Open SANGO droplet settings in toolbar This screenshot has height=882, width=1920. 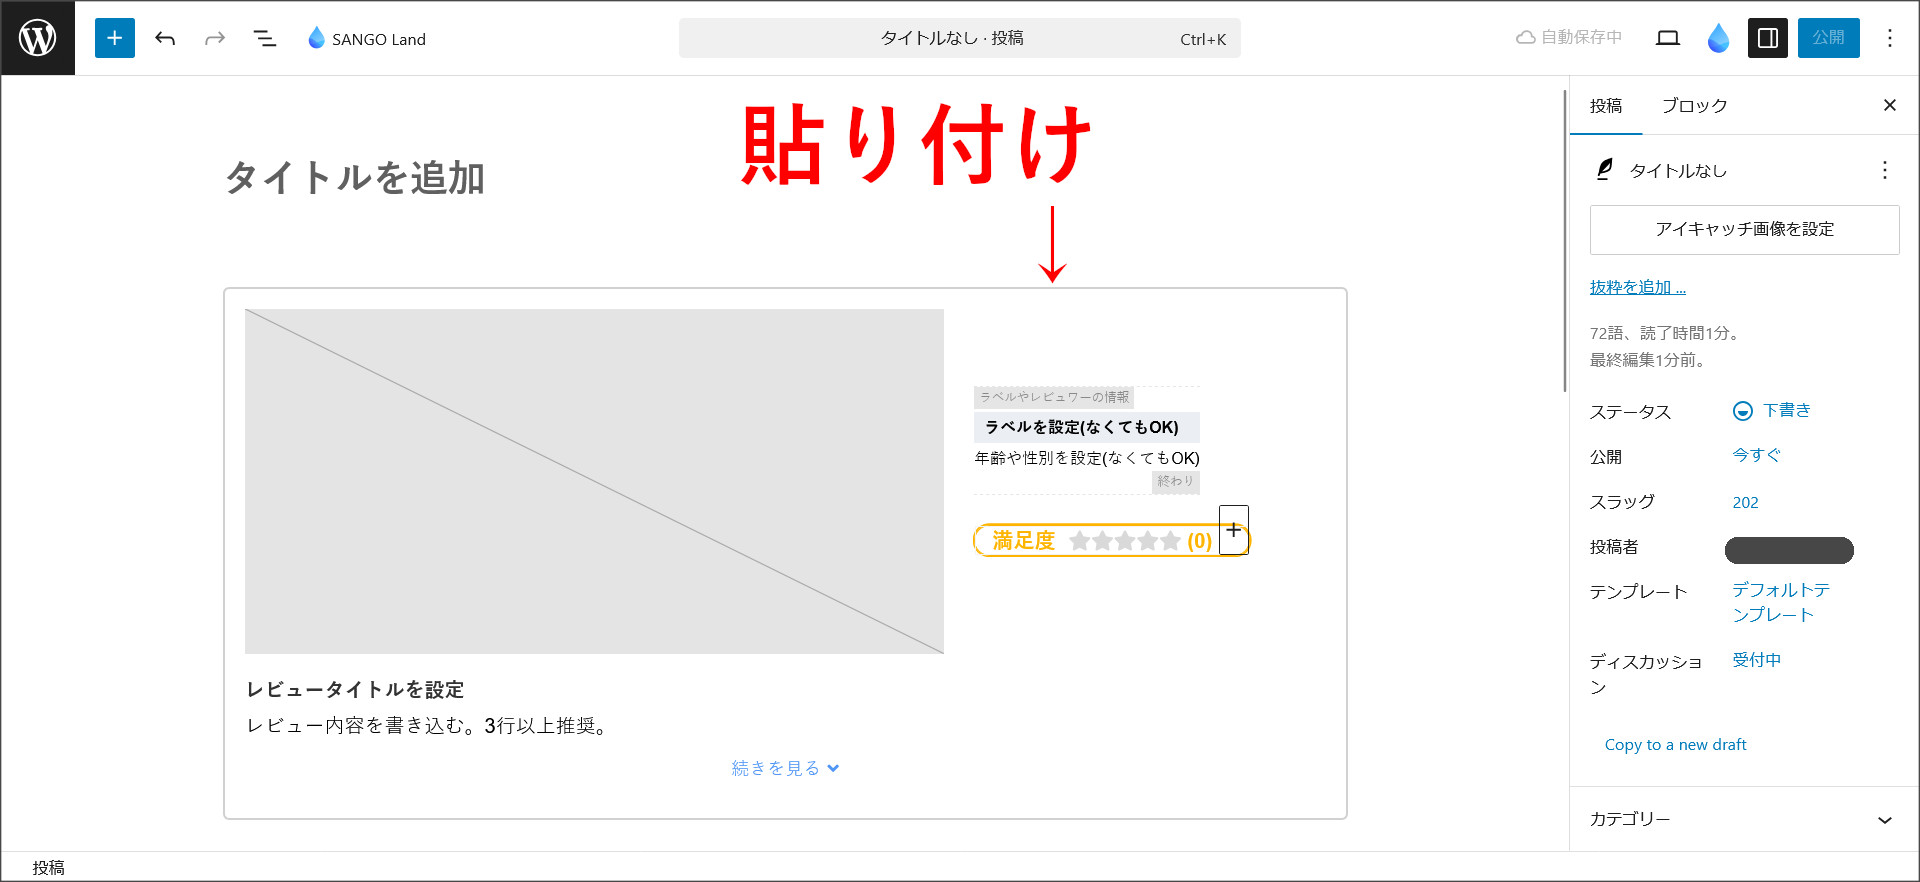tap(1718, 38)
